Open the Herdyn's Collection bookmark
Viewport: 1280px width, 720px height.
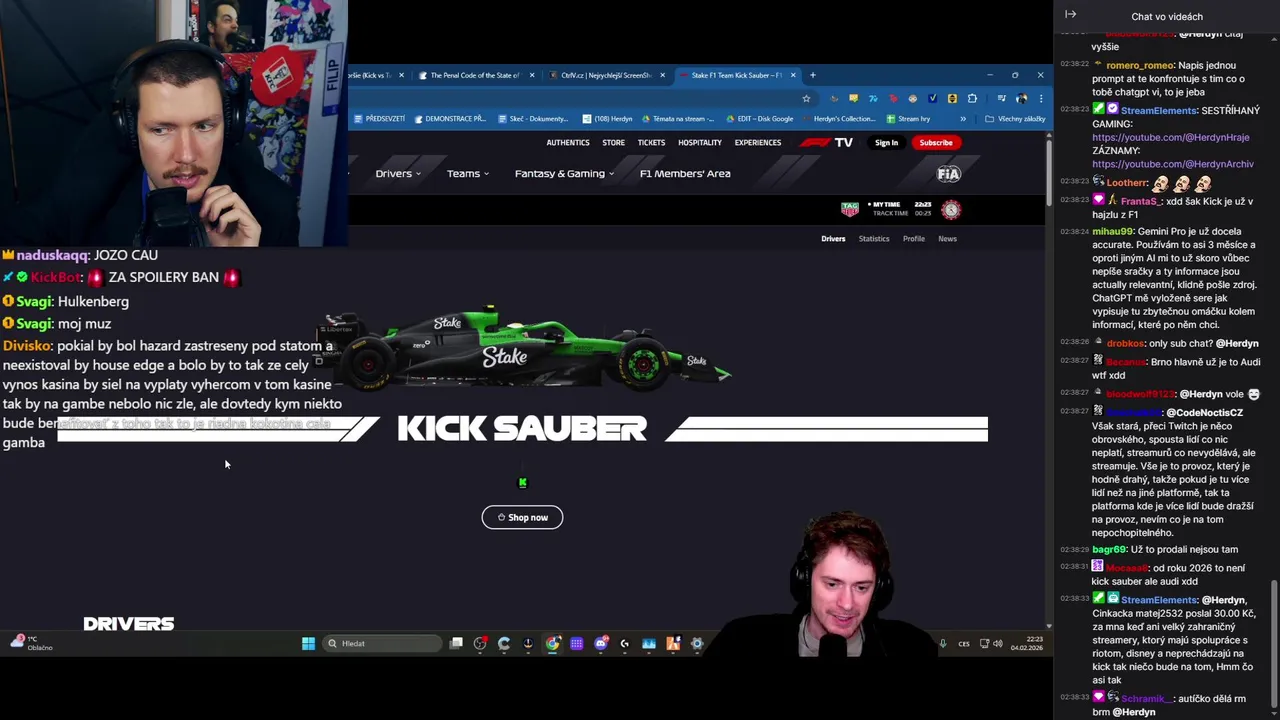(x=838, y=118)
